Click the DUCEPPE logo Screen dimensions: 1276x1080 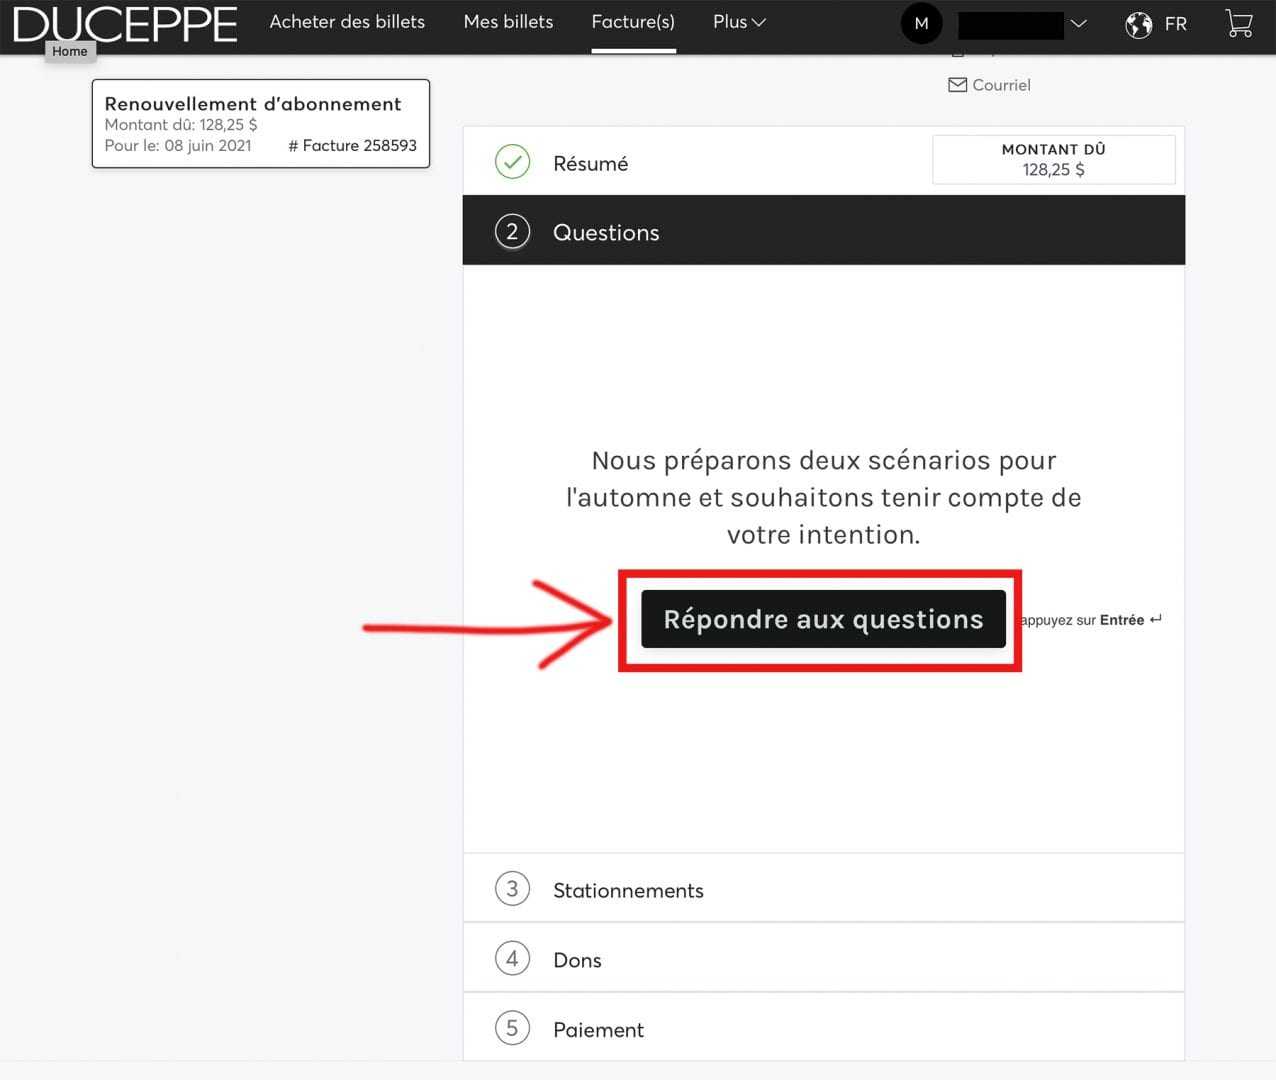coord(125,23)
